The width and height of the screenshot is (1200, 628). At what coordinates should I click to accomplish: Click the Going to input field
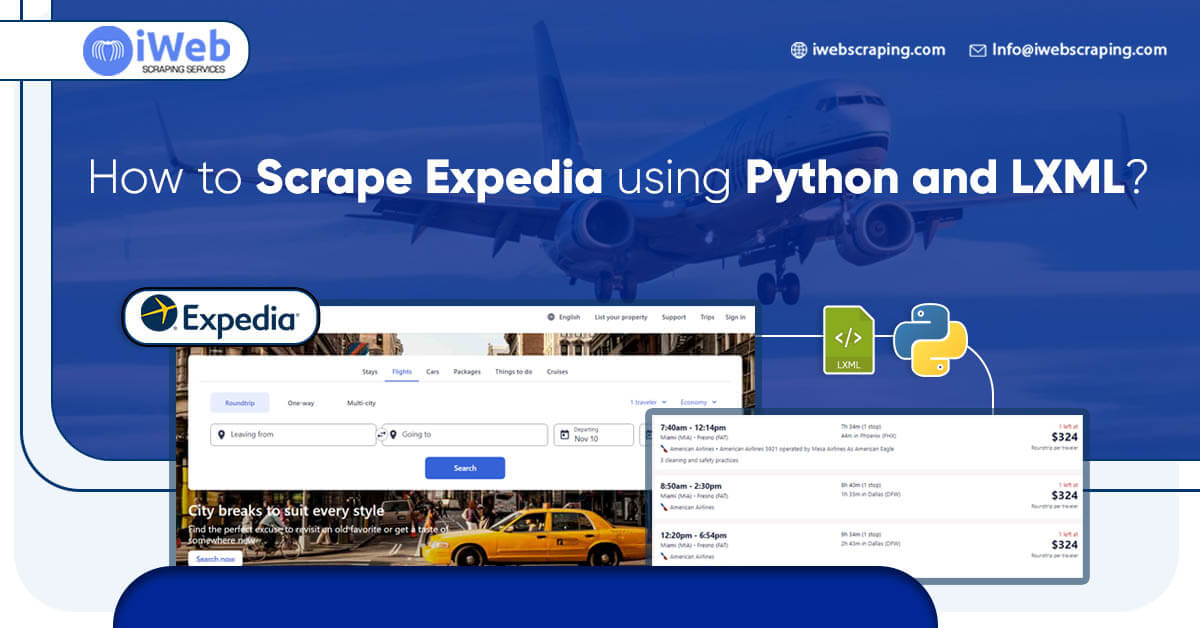465,435
